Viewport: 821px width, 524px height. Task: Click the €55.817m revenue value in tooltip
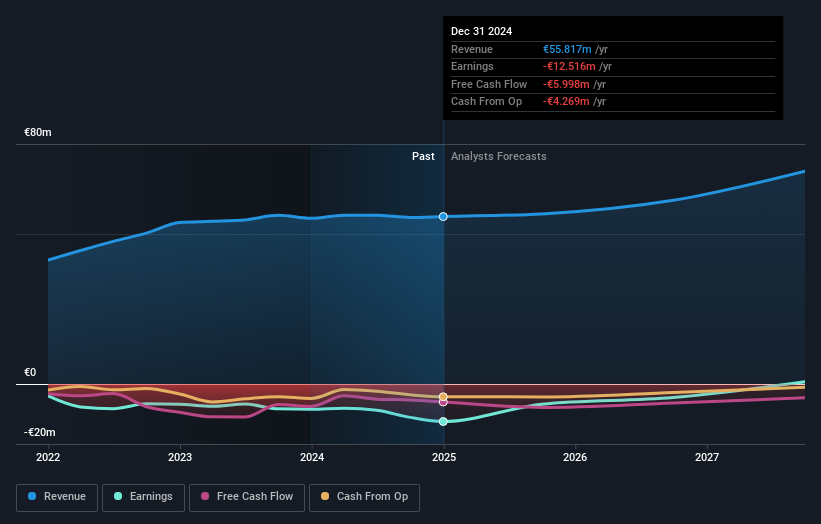pos(567,49)
